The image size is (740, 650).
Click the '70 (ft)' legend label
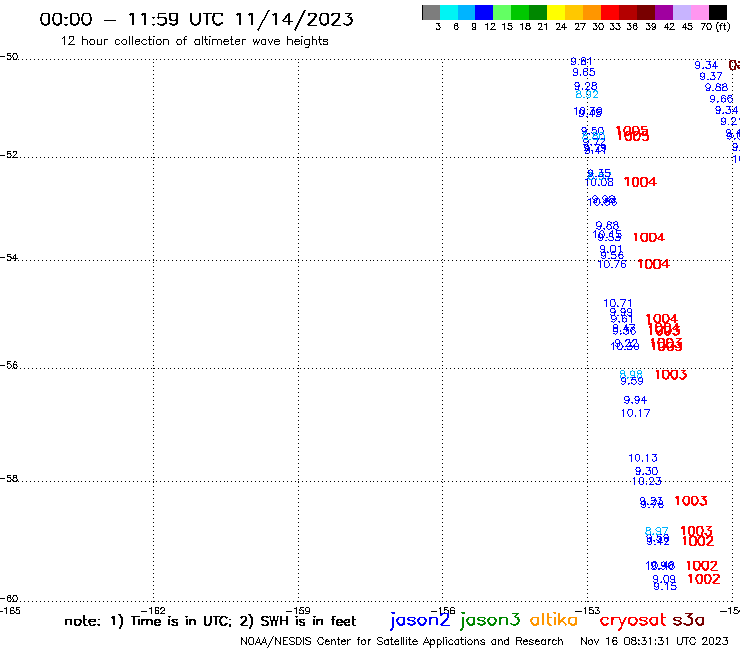[715, 26]
